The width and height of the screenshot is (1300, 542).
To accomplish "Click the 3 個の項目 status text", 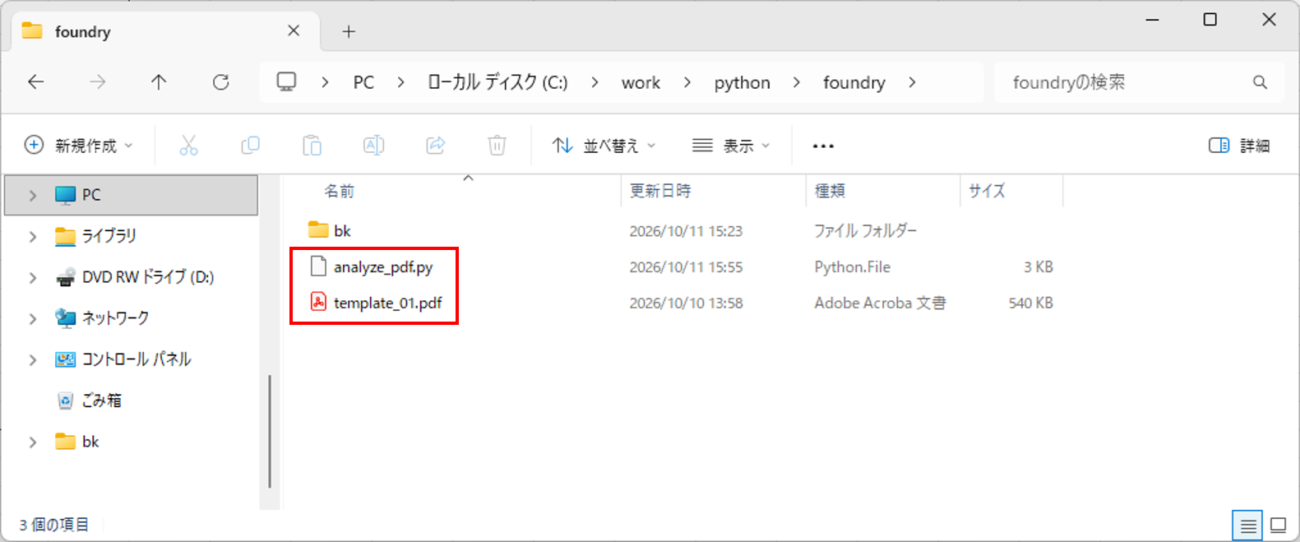I will point(54,524).
